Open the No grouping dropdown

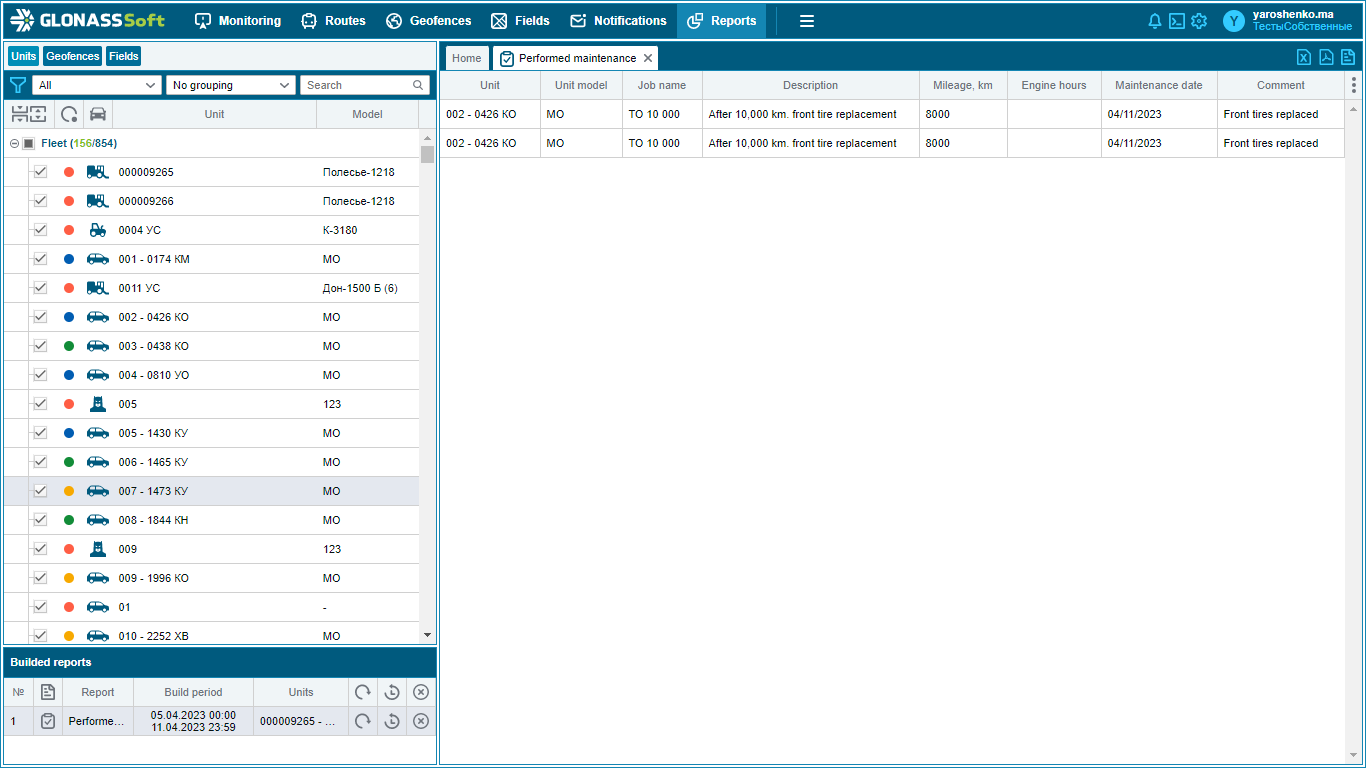click(231, 85)
